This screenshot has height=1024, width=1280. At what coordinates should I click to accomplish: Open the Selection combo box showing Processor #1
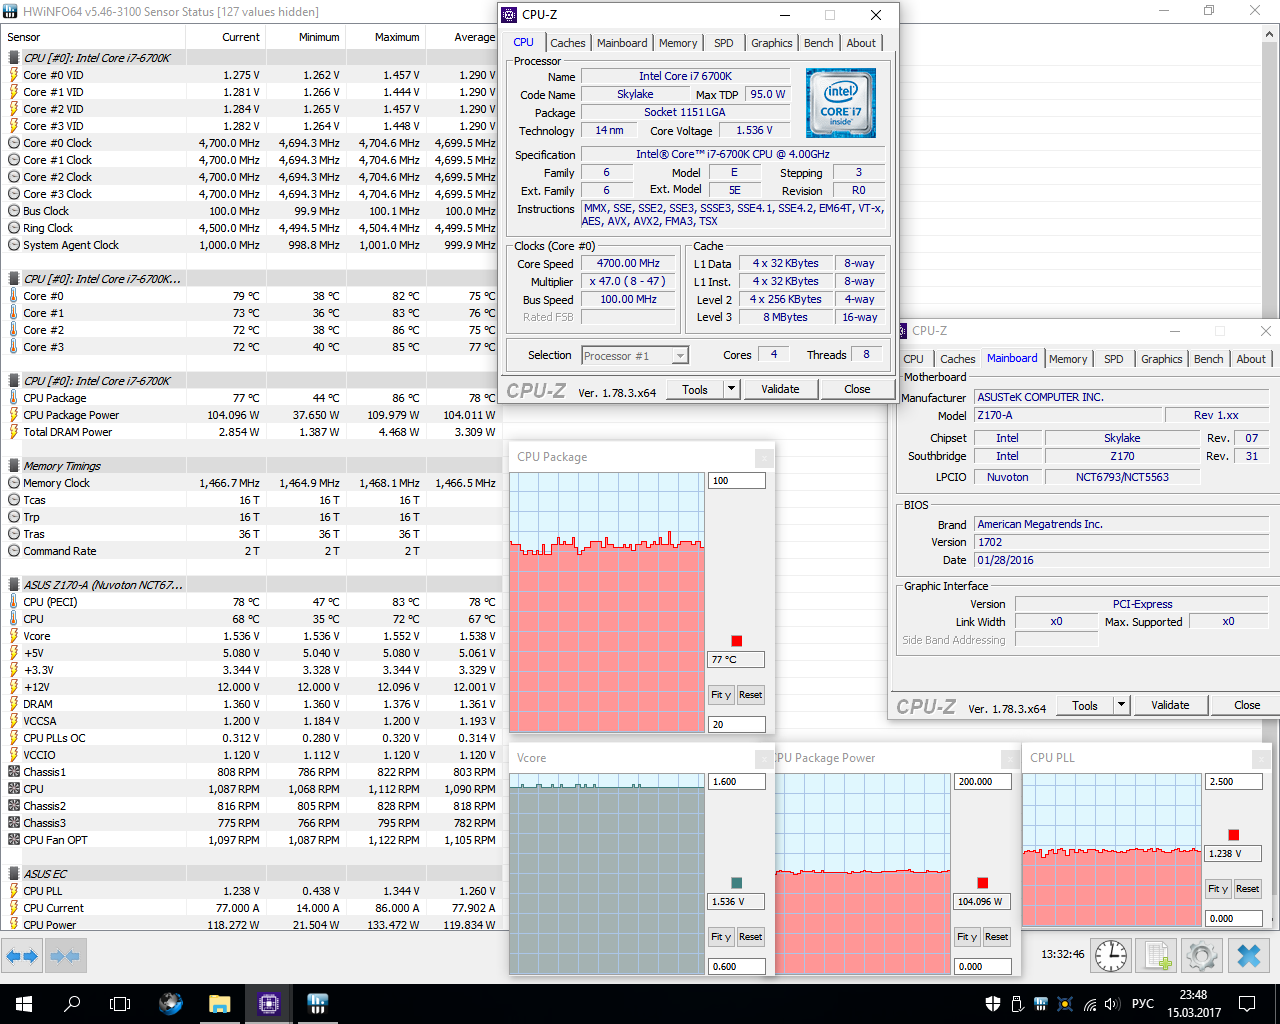click(635, 355)
